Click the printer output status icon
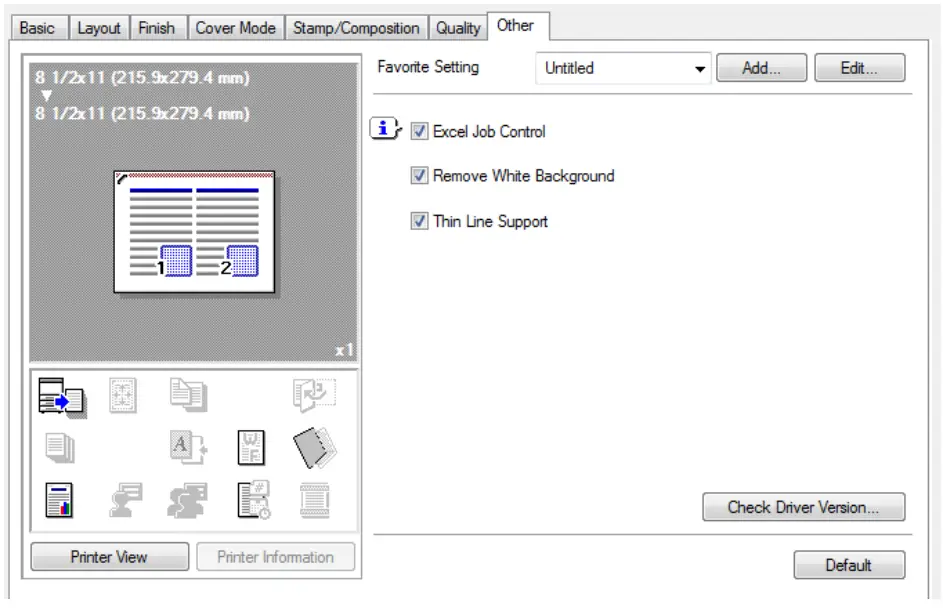Image resolution: width=943 pixels, height=608 pixels. click(62, 398)
